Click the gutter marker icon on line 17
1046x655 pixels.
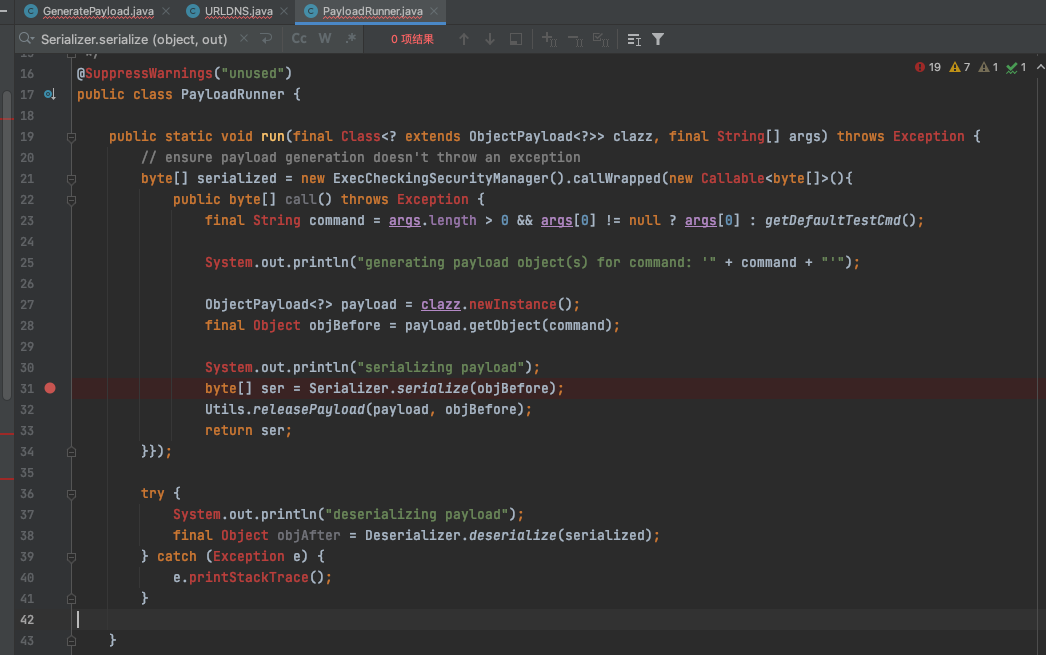[49, 95]
